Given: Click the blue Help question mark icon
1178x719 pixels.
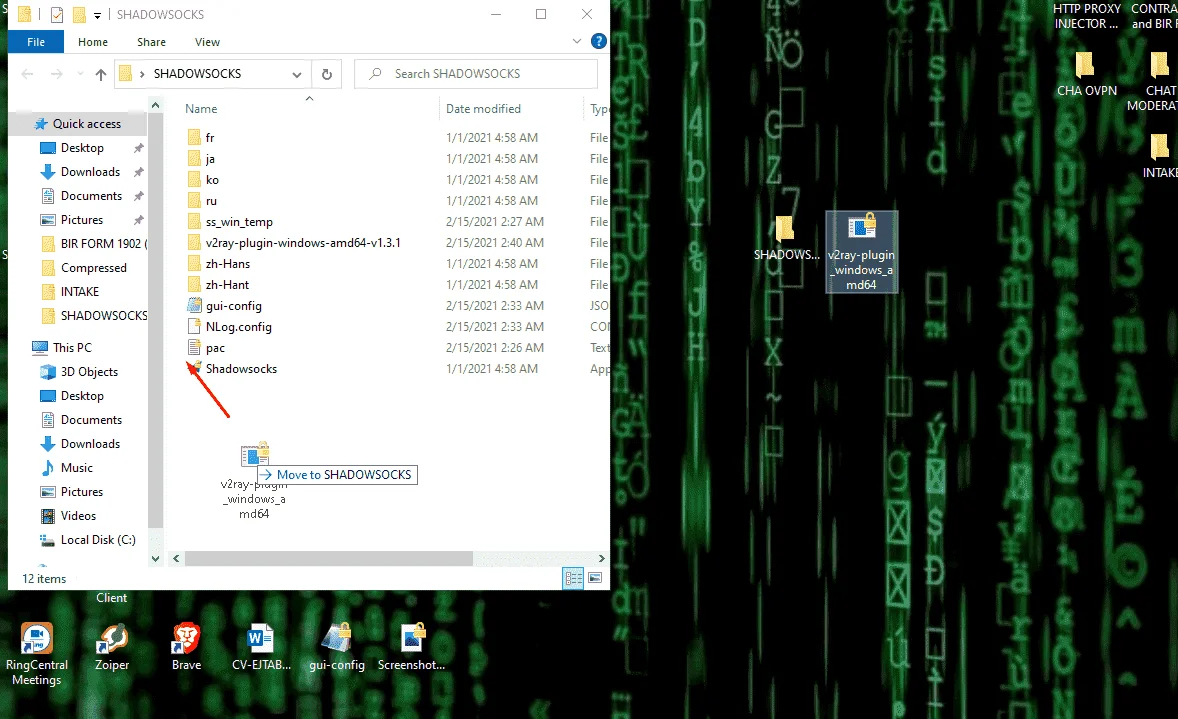Looking at the screenshot, I should pyautogui.click(x=599, y=41).
